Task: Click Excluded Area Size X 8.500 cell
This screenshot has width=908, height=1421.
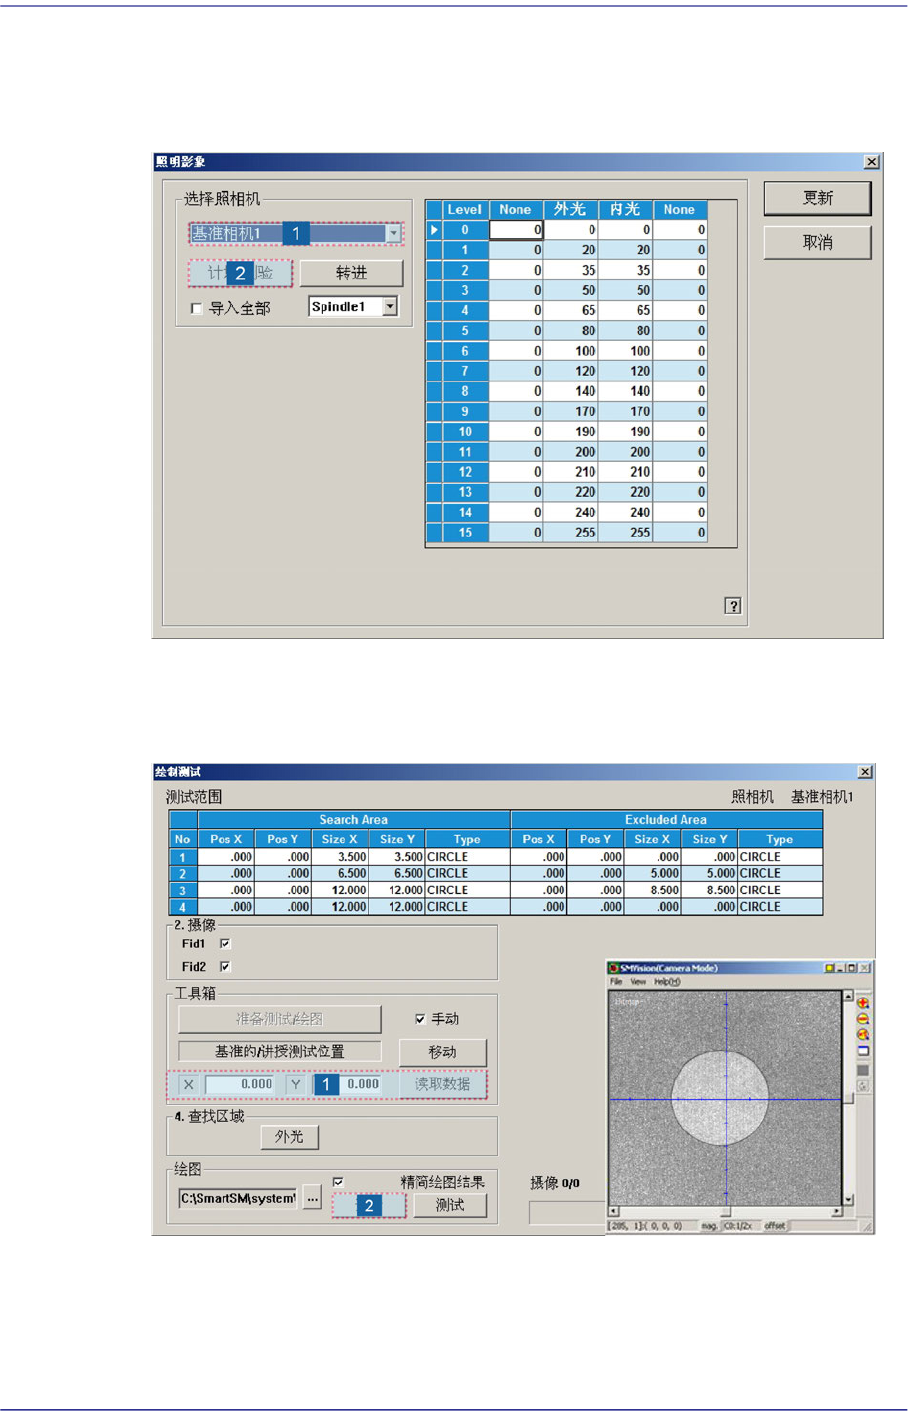Action: 653,890
